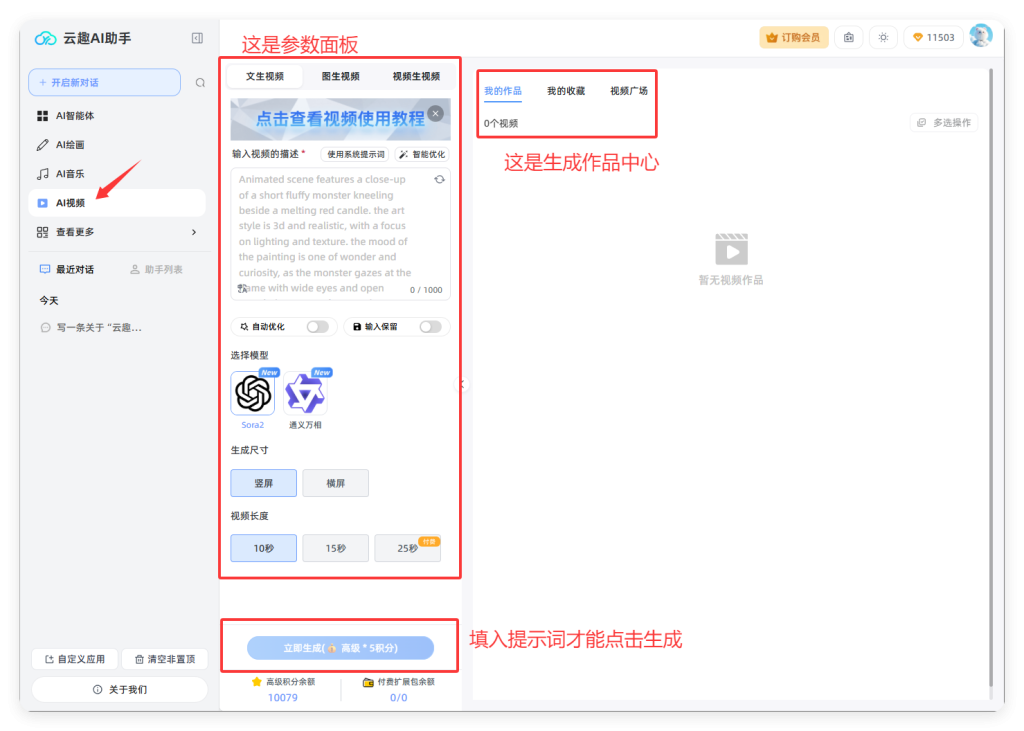Open the 视频广场 tab
Image resolution: width=1024 pixels, height=731 pixels.
[629, 90]
